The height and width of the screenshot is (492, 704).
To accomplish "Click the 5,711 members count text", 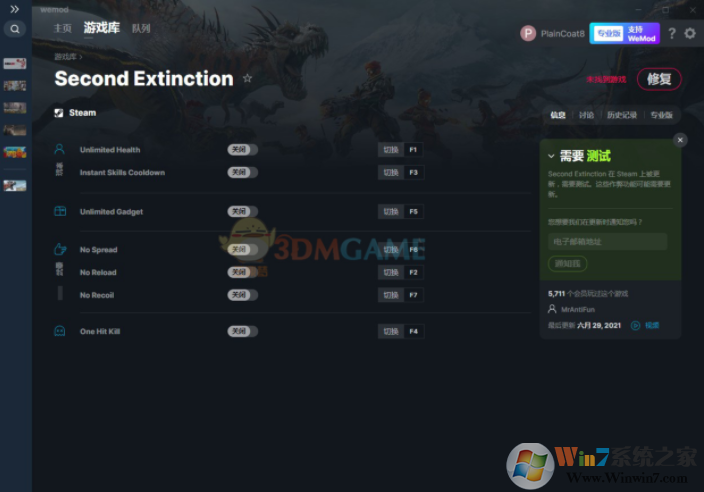I will [x=588, y=294].
